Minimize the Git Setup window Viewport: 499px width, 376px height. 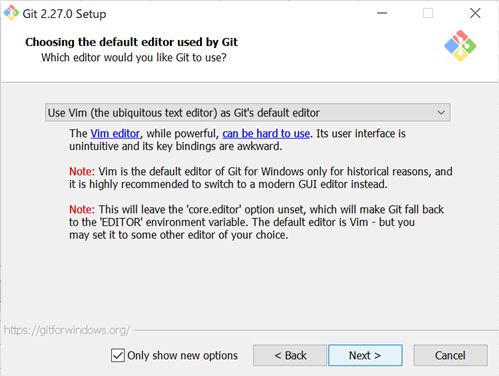[382, 13]
